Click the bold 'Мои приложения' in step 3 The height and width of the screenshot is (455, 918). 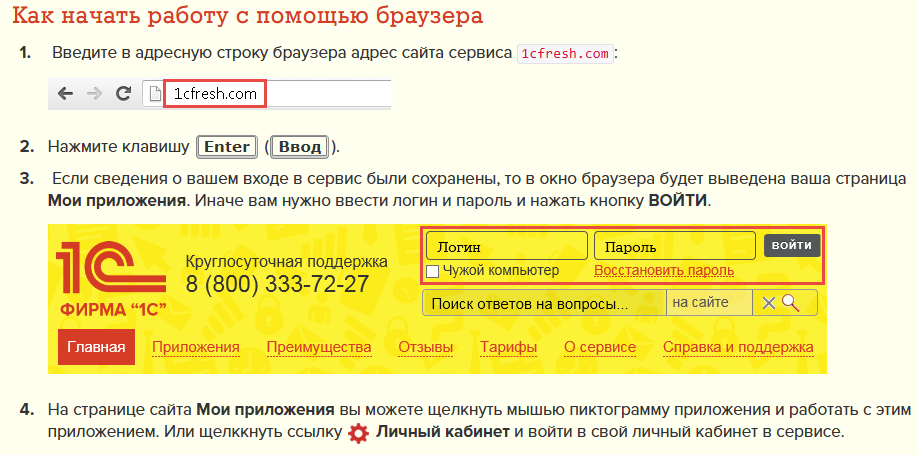(x=117, y=201)
